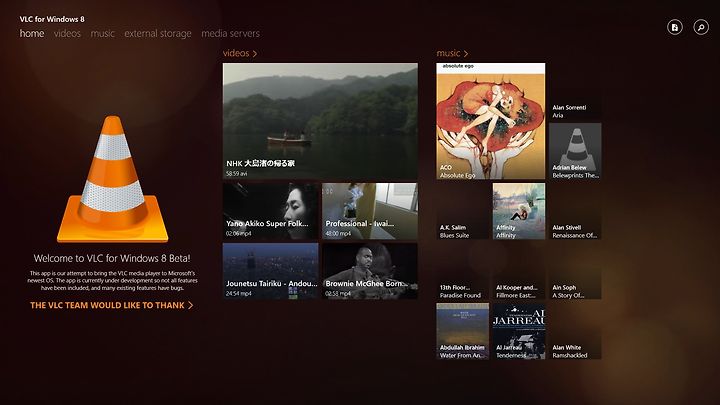Click the VLC for Windows 8 title
The image size is (720, 405).
point(52,19)
